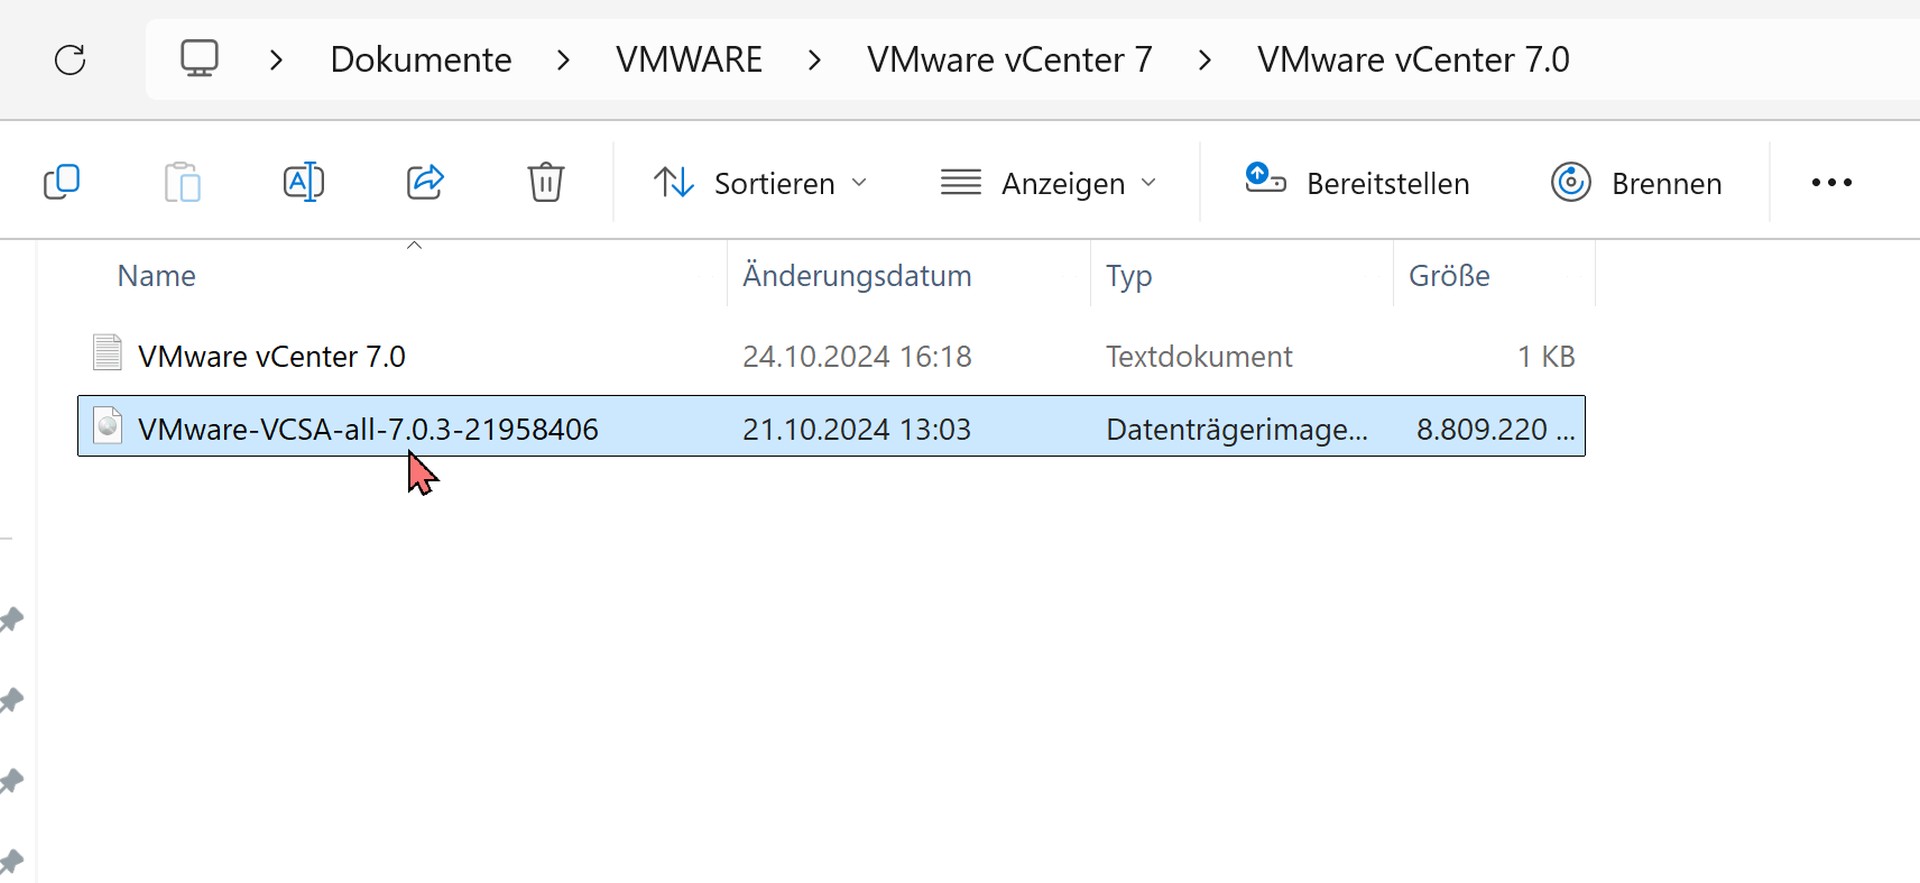Click date 21.10.2024 13:03 cell
Viewport: 1920px width, 883px height.
click(x=857, y=429)
